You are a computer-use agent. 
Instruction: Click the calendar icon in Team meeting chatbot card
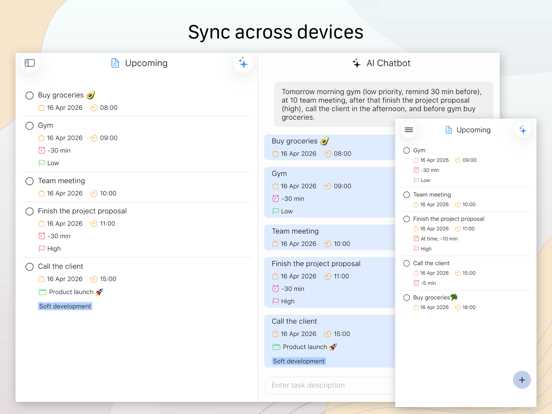[x=275, y=244]
